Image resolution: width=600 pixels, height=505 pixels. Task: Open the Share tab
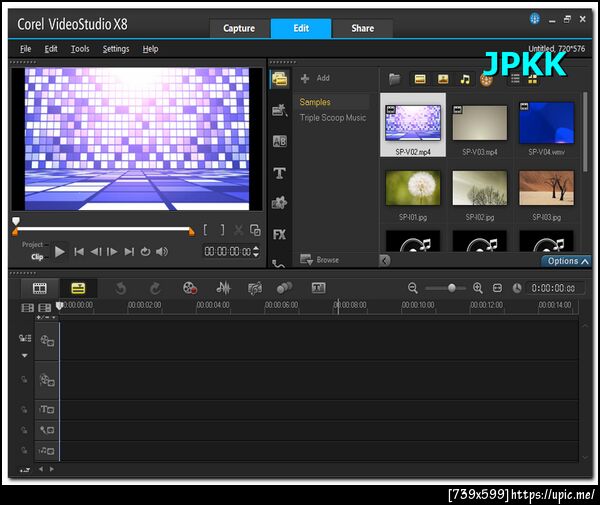tap(363, 28)
